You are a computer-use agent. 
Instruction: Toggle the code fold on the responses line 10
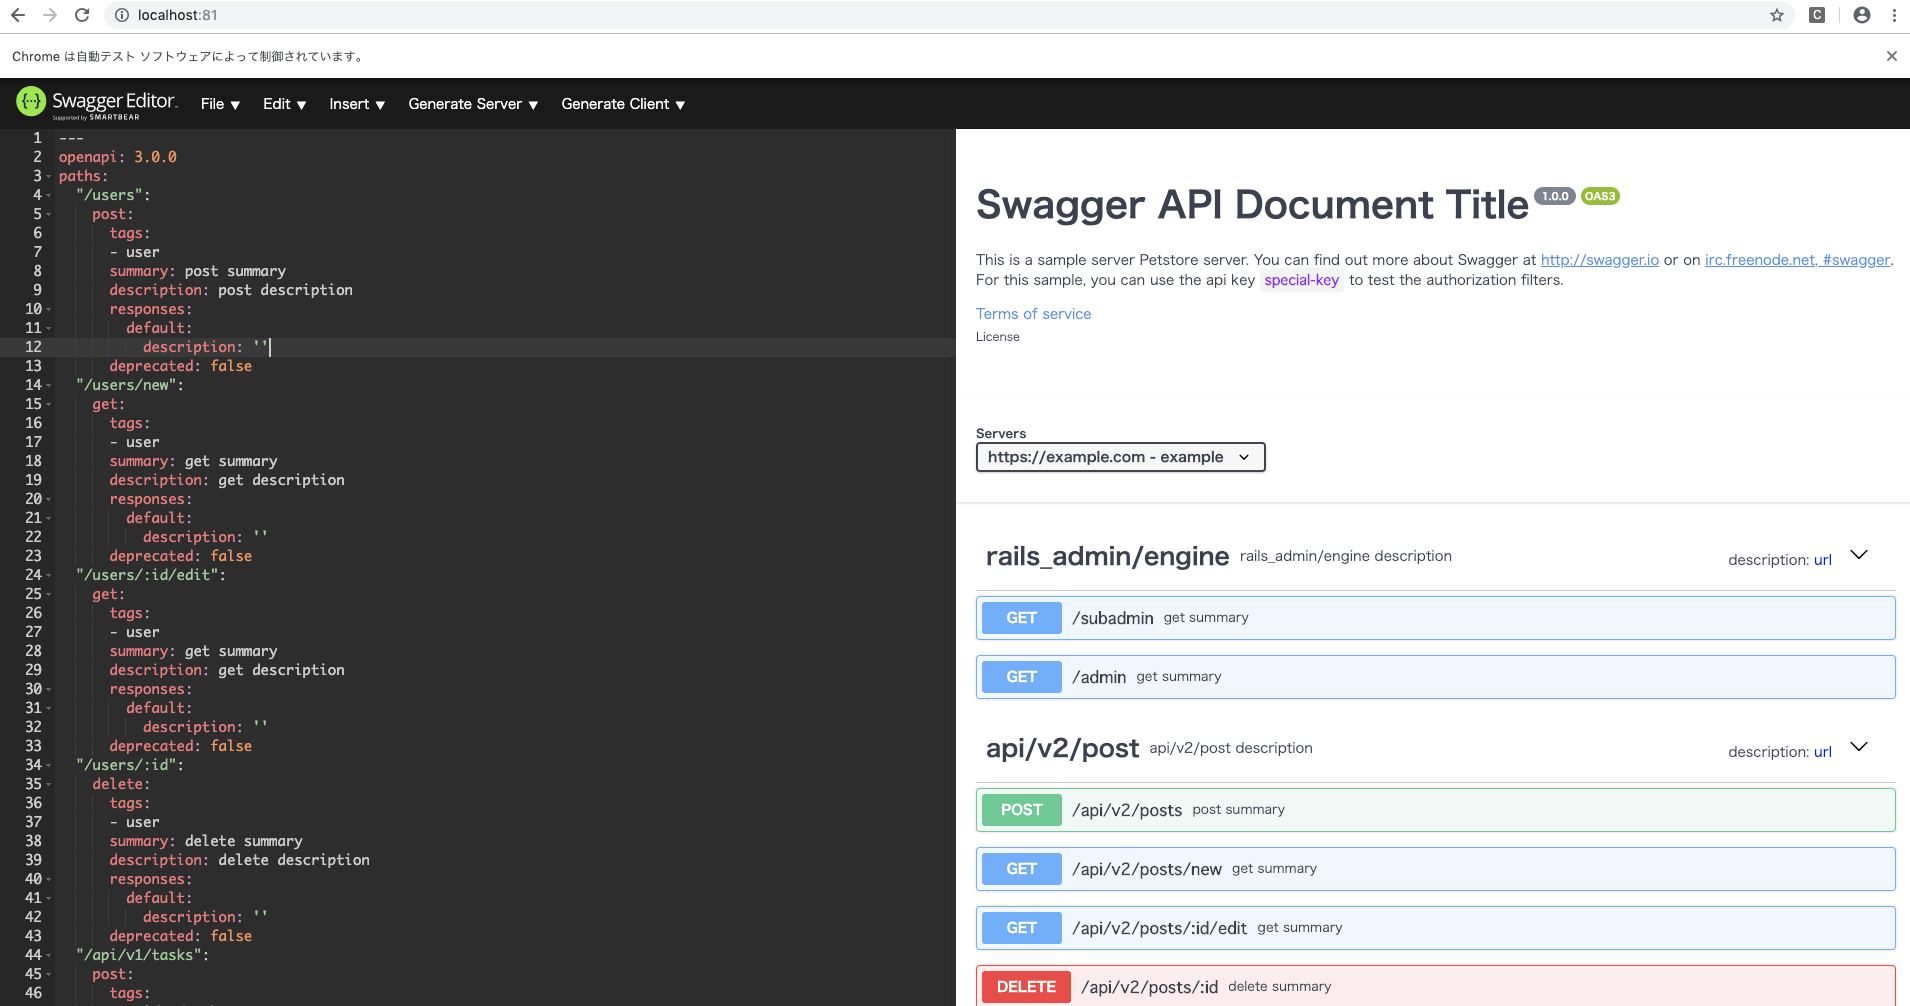tap(48, 309)
